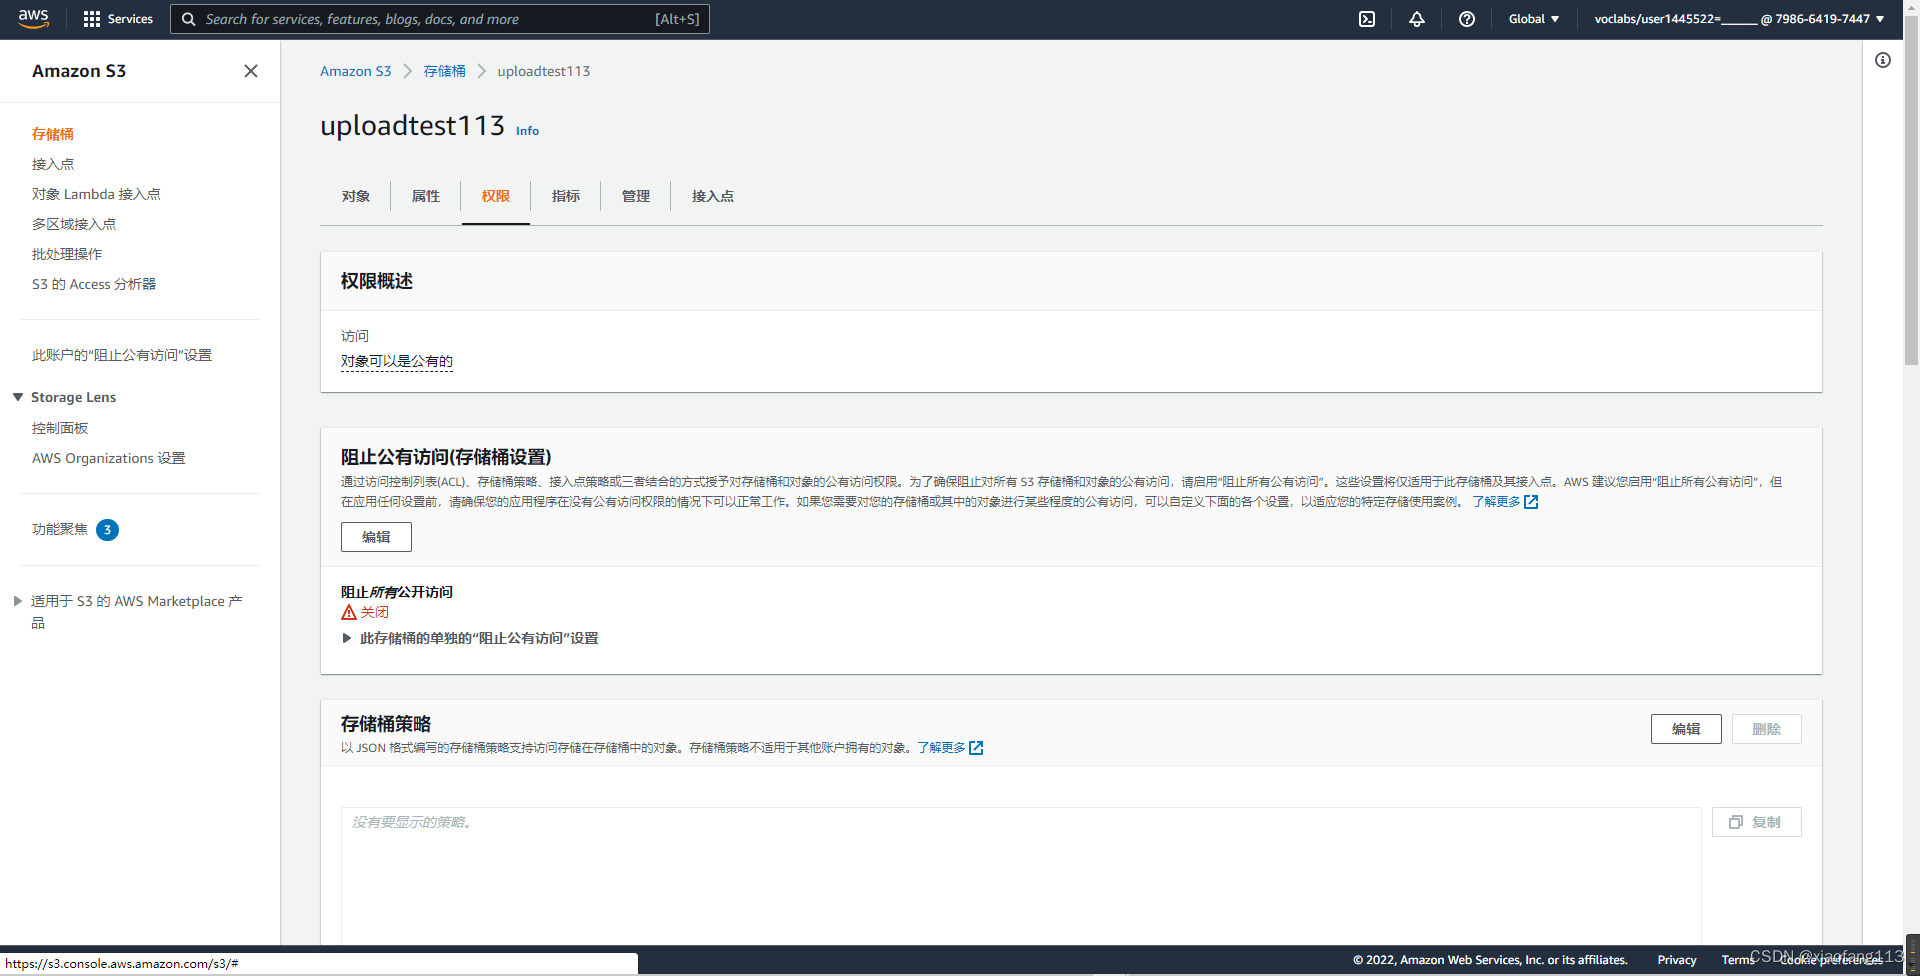Screen dimensions: 1920x976
Task: Open the voclabs account menu
Action: tap(1739, 19)
